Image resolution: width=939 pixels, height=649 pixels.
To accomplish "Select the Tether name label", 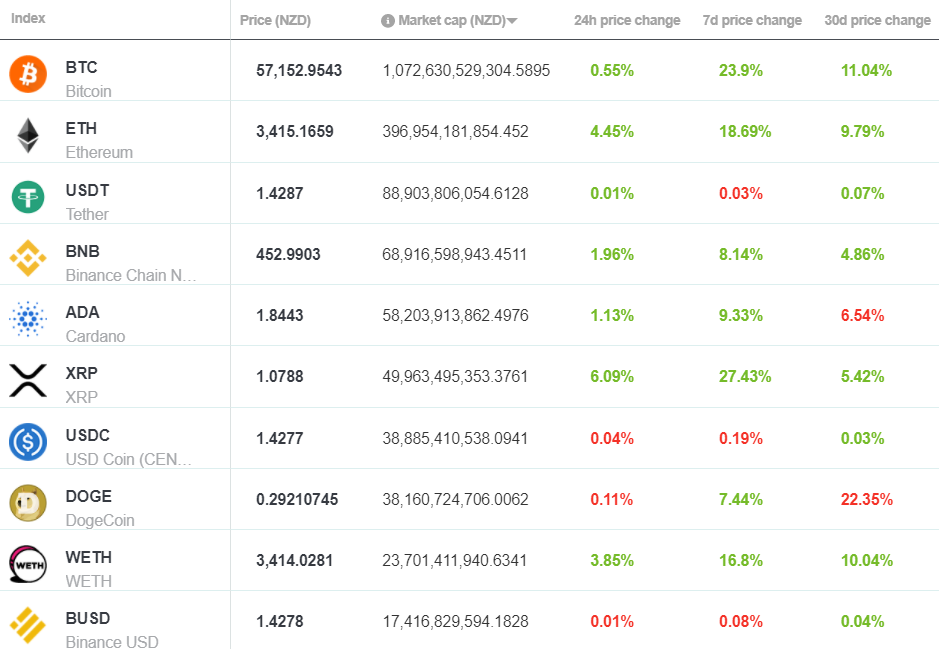I will [x=87, y=214].
